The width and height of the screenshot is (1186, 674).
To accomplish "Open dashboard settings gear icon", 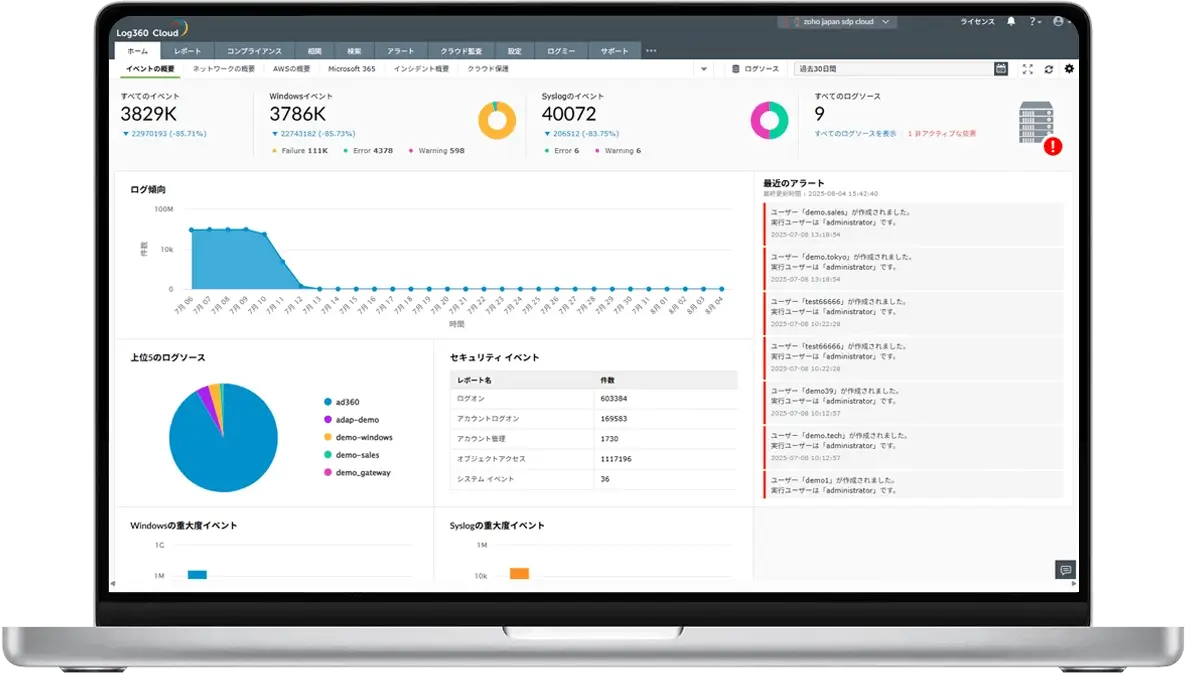I will click(x=1069, y=69).
